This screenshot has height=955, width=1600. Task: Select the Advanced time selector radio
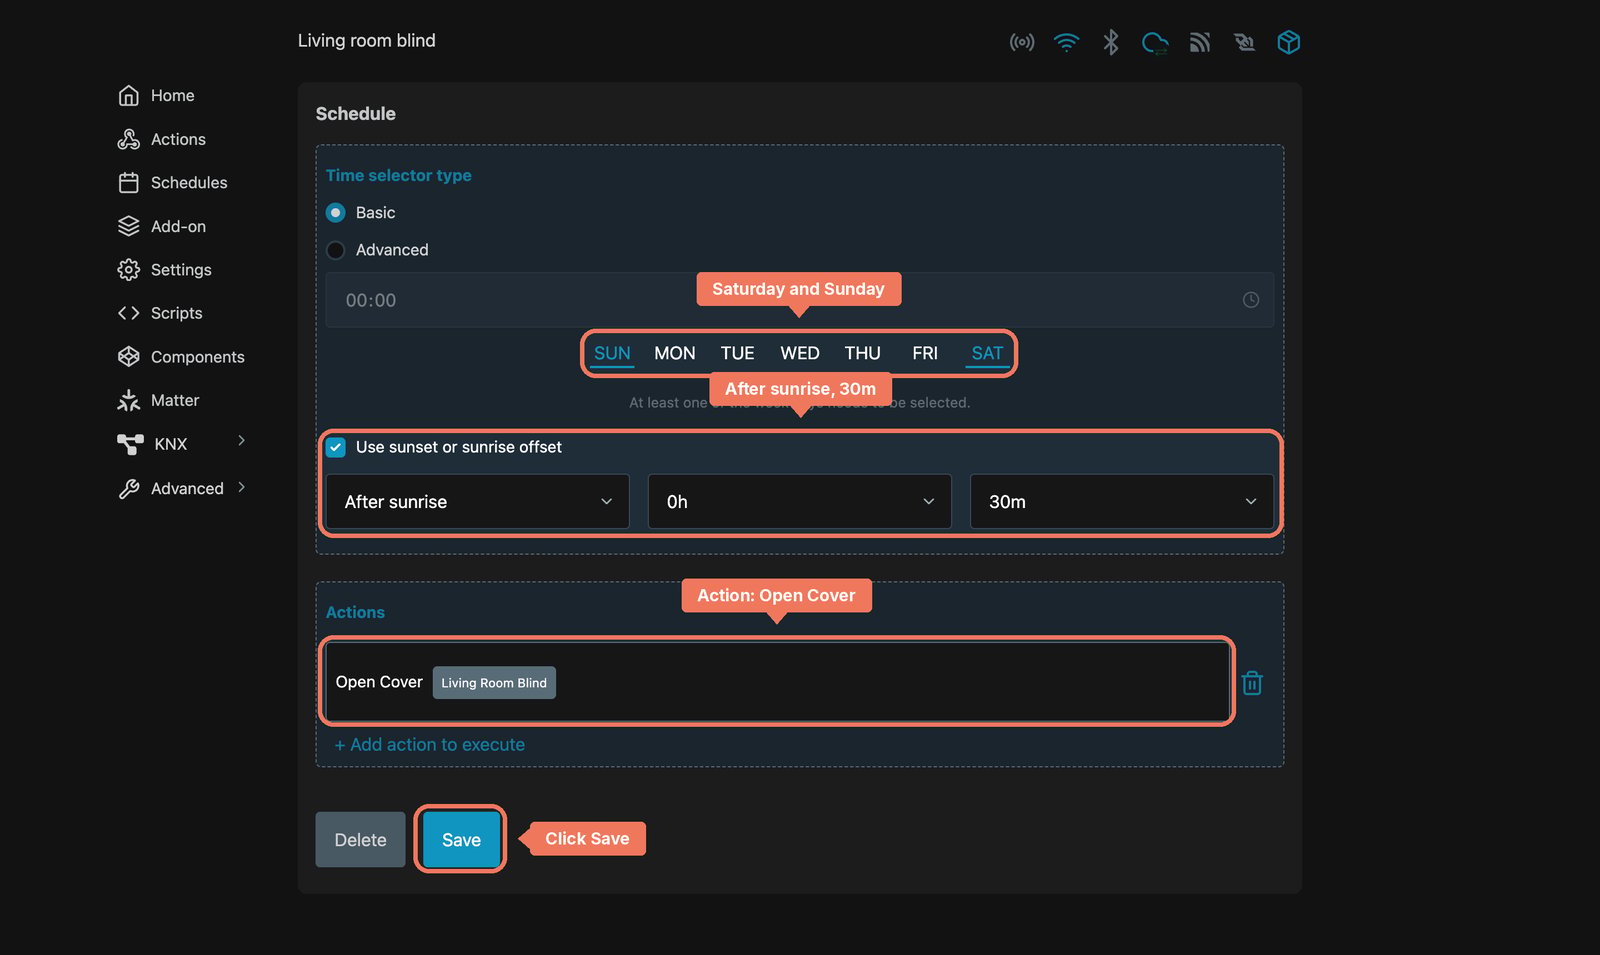coord(336,250)
